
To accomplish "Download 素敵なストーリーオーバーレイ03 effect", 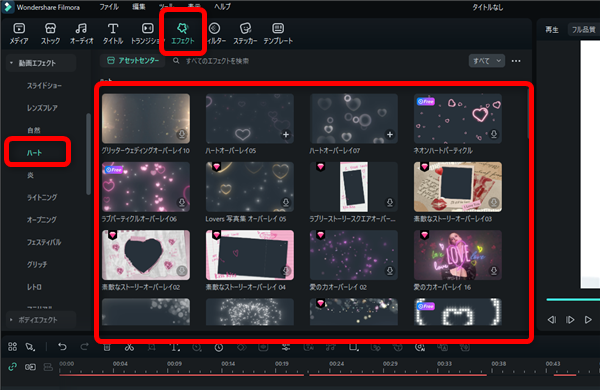I will pos(494,202).
